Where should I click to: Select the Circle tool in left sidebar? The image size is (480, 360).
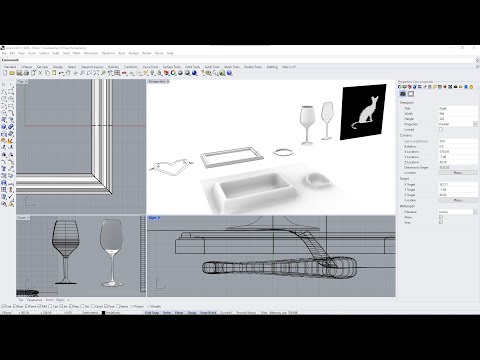(4, 99)
